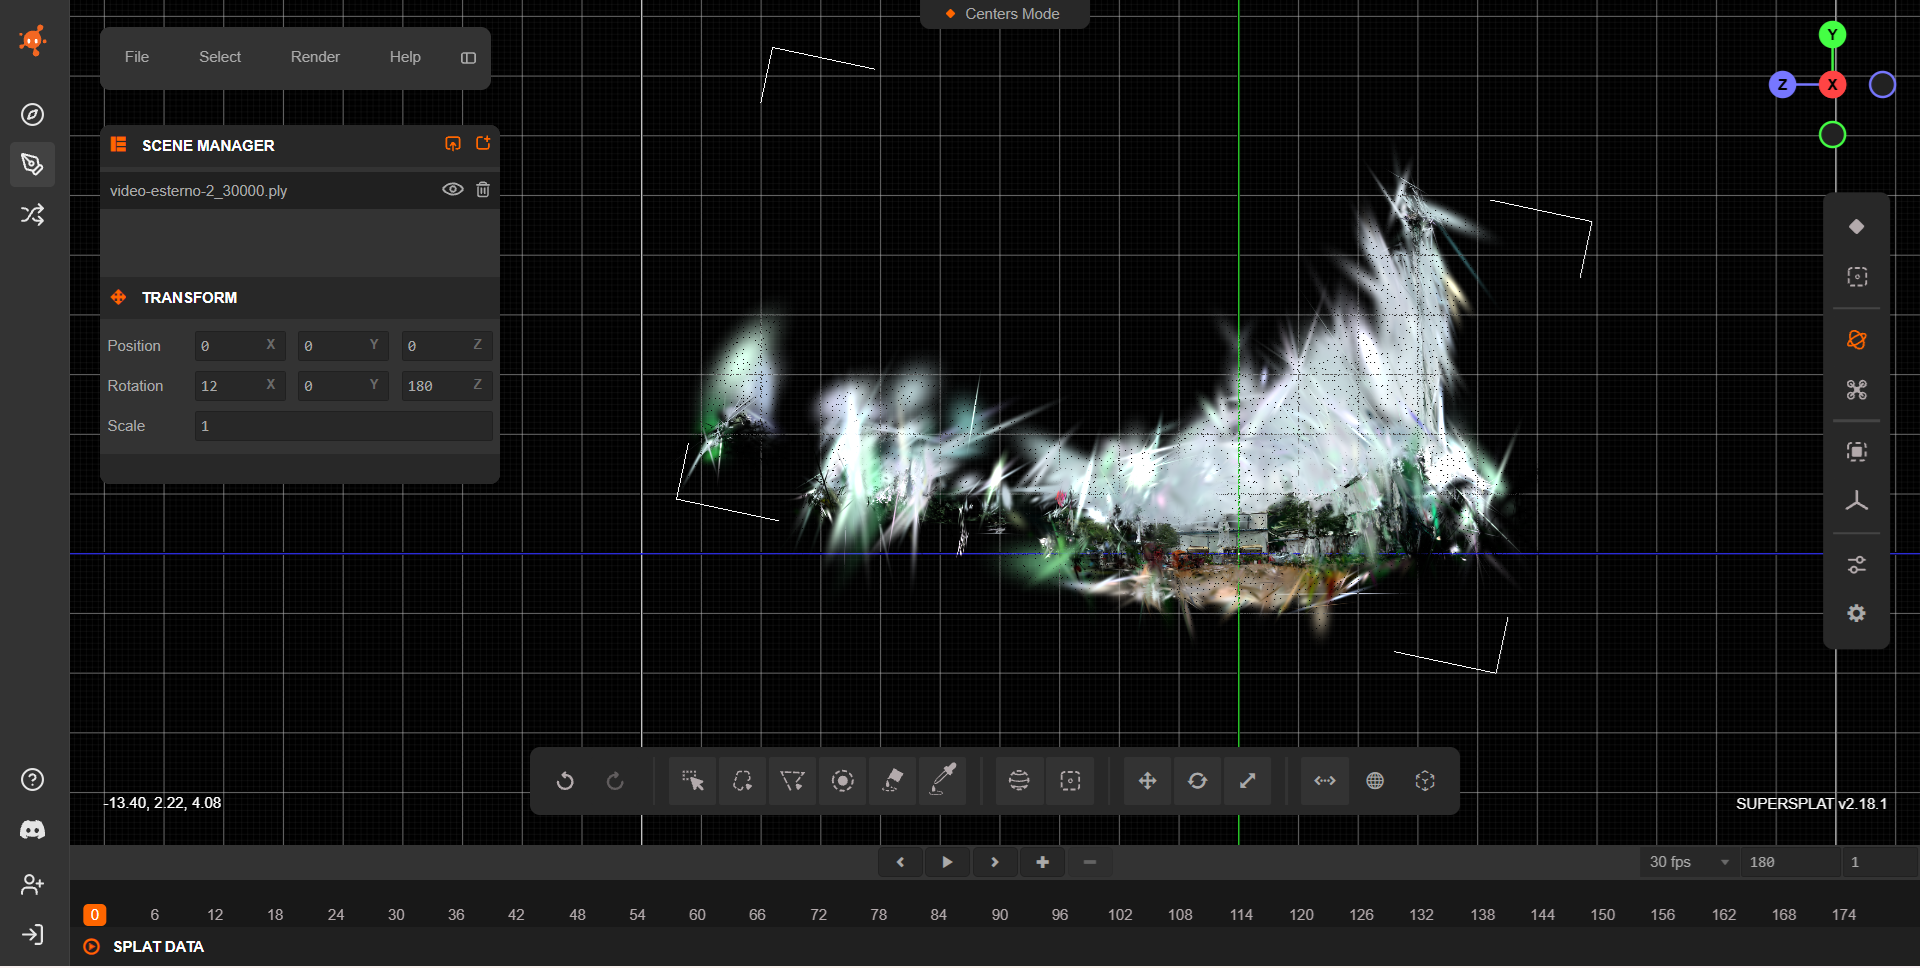This screenshot has width=1920, height=968.
Task: Activate the measure tool with double arrow
Action: click(x=1325, y=781)
